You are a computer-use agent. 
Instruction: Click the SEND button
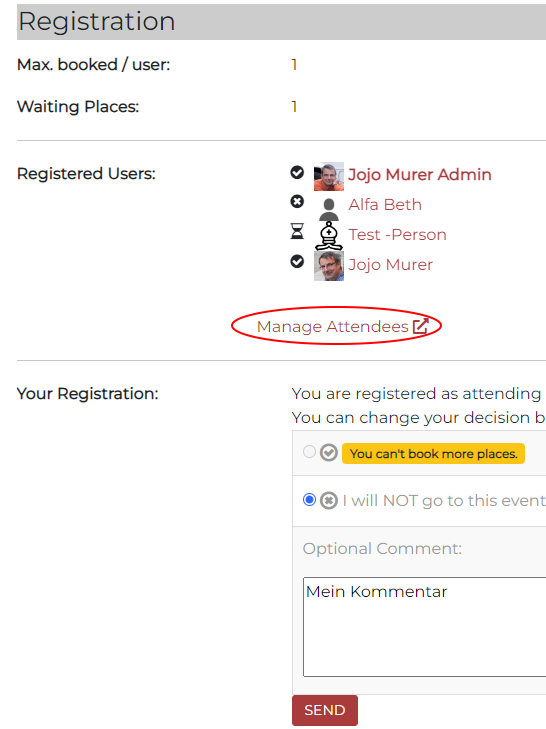[325, 710]
